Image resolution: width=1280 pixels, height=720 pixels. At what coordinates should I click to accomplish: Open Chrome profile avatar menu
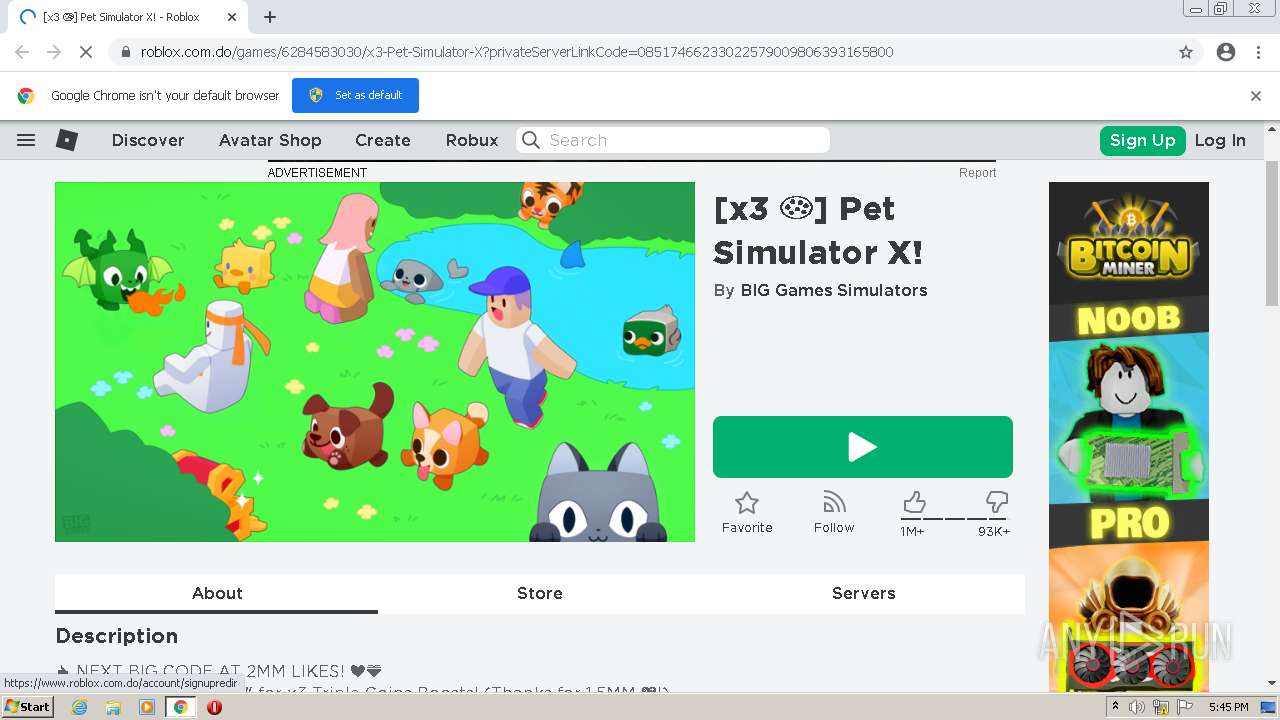1226,52
